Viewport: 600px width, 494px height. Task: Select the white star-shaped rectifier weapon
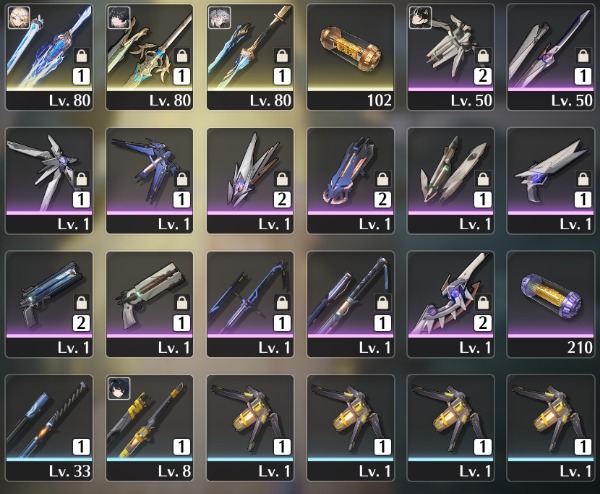point(49,181)
